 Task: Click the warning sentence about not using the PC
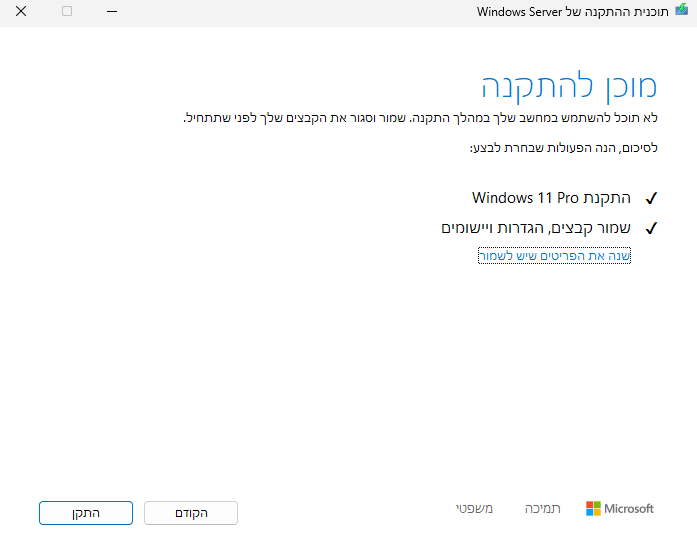420,118
